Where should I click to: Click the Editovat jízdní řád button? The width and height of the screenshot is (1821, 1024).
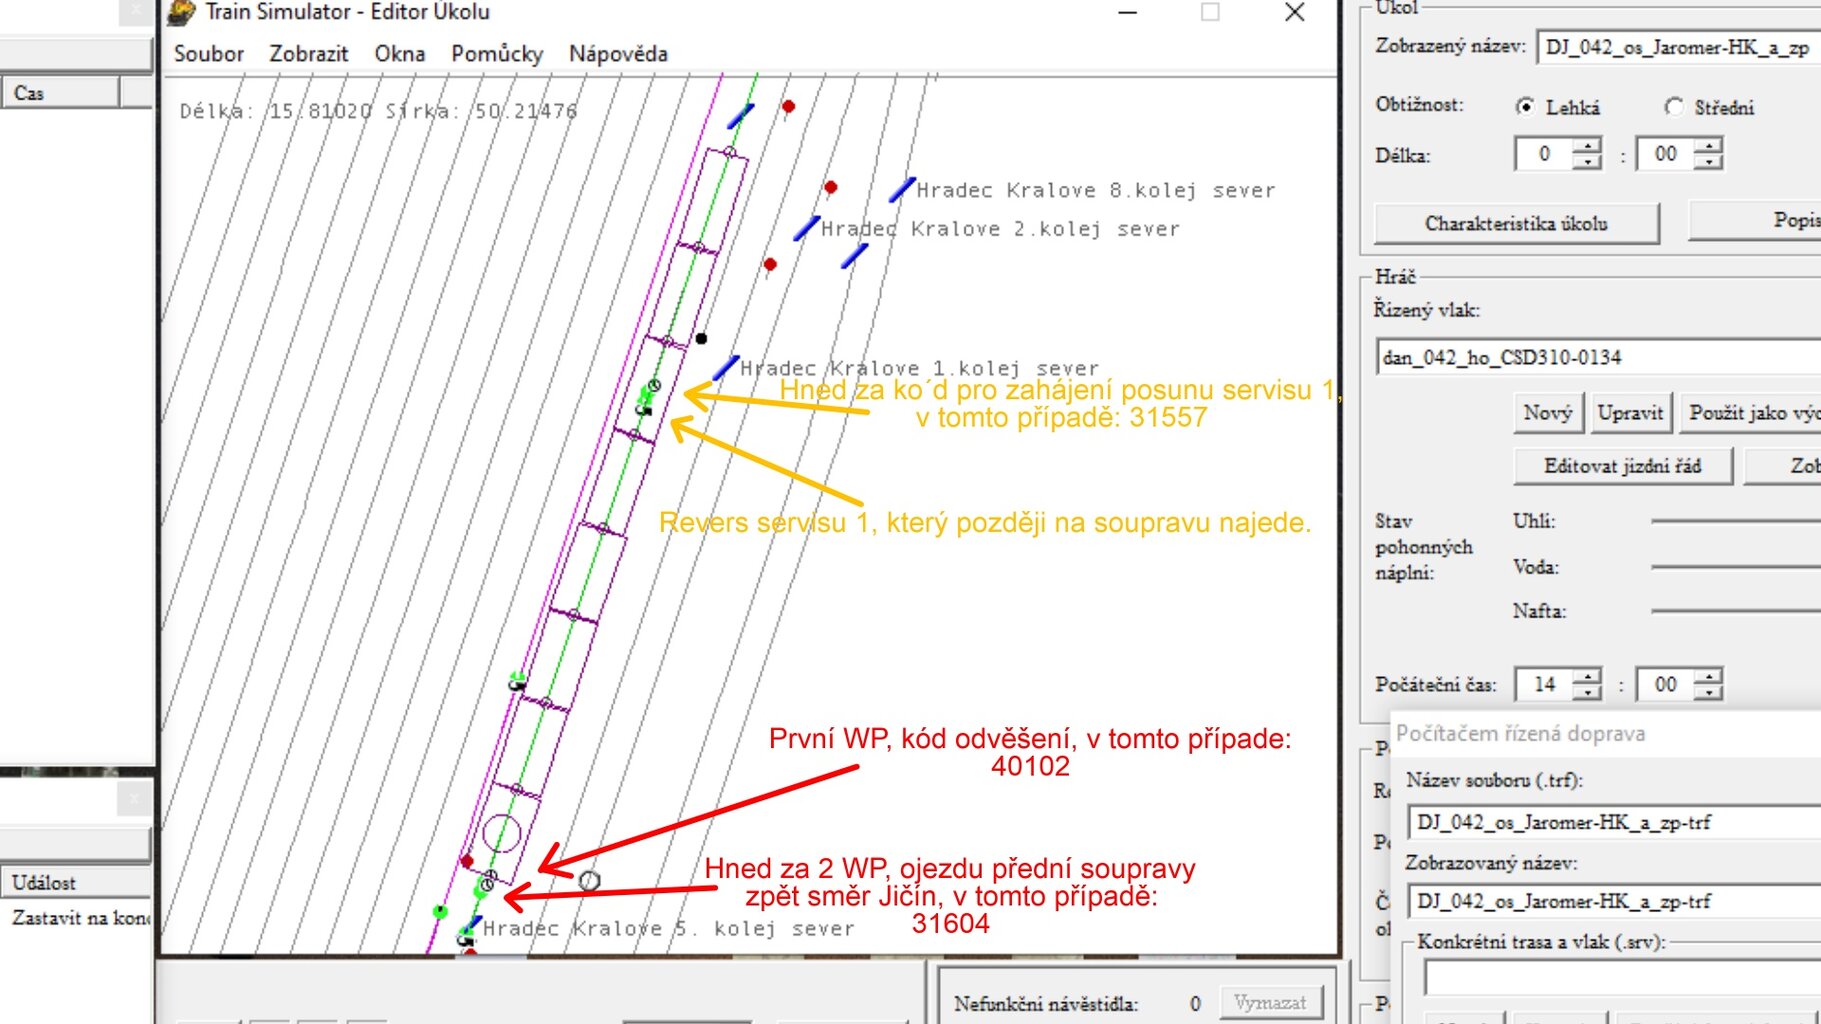coord(1622,466)
